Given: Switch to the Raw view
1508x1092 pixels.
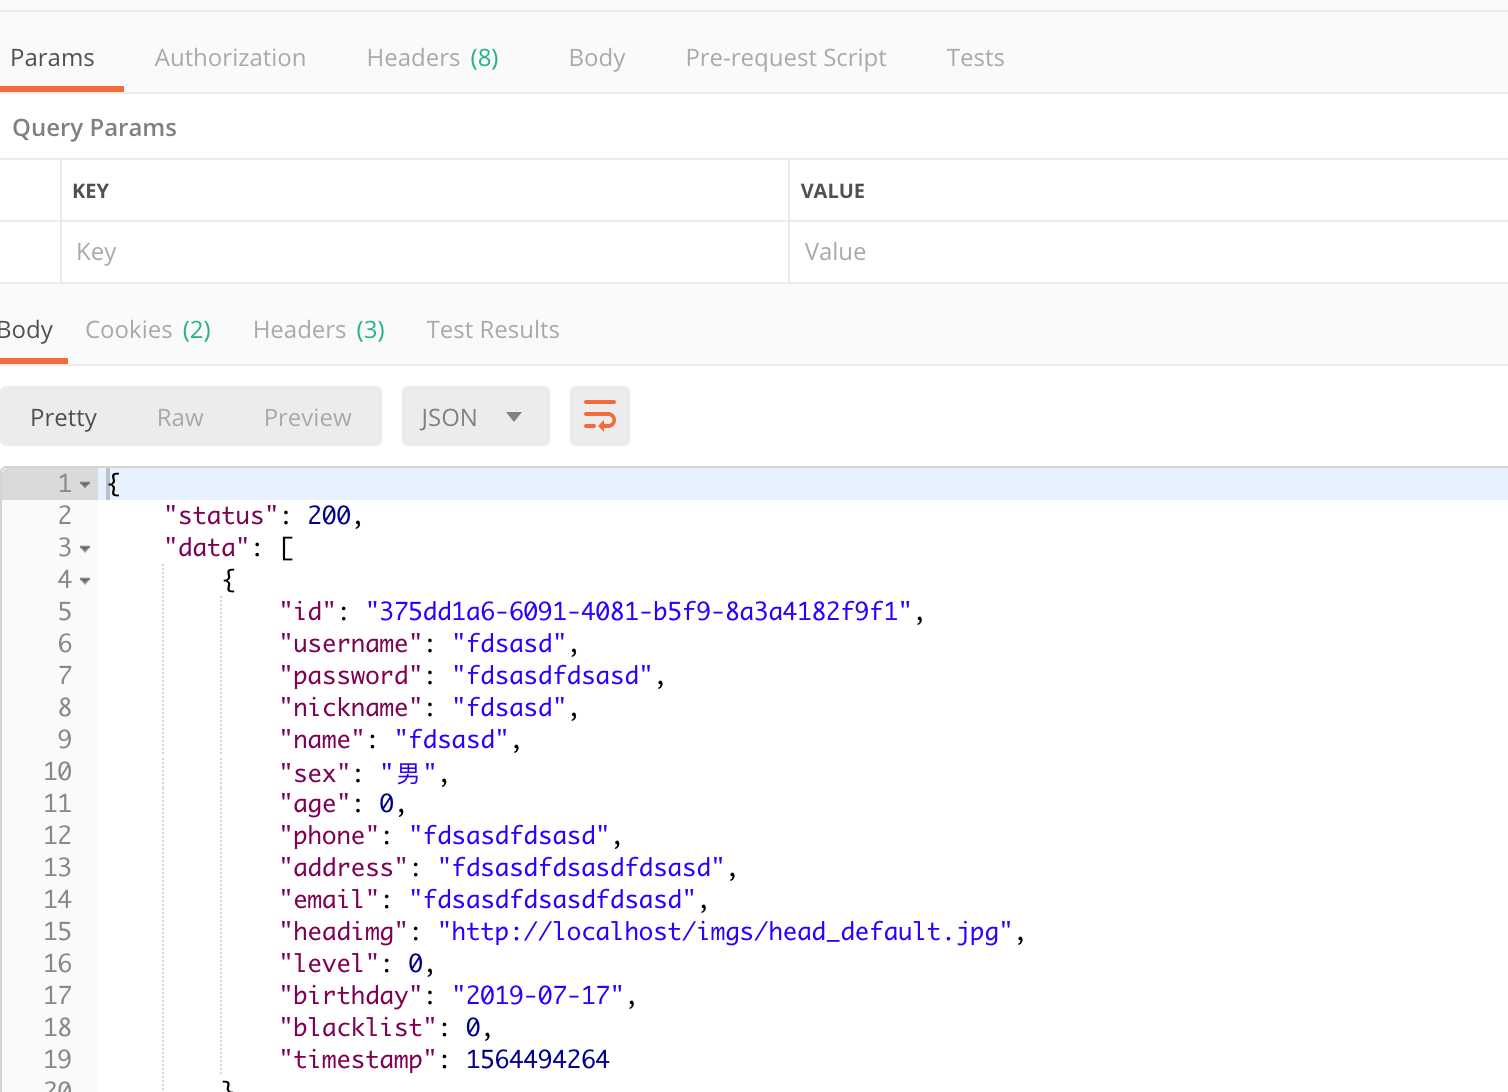Looking at the screenshot, I should click(180, 417).
